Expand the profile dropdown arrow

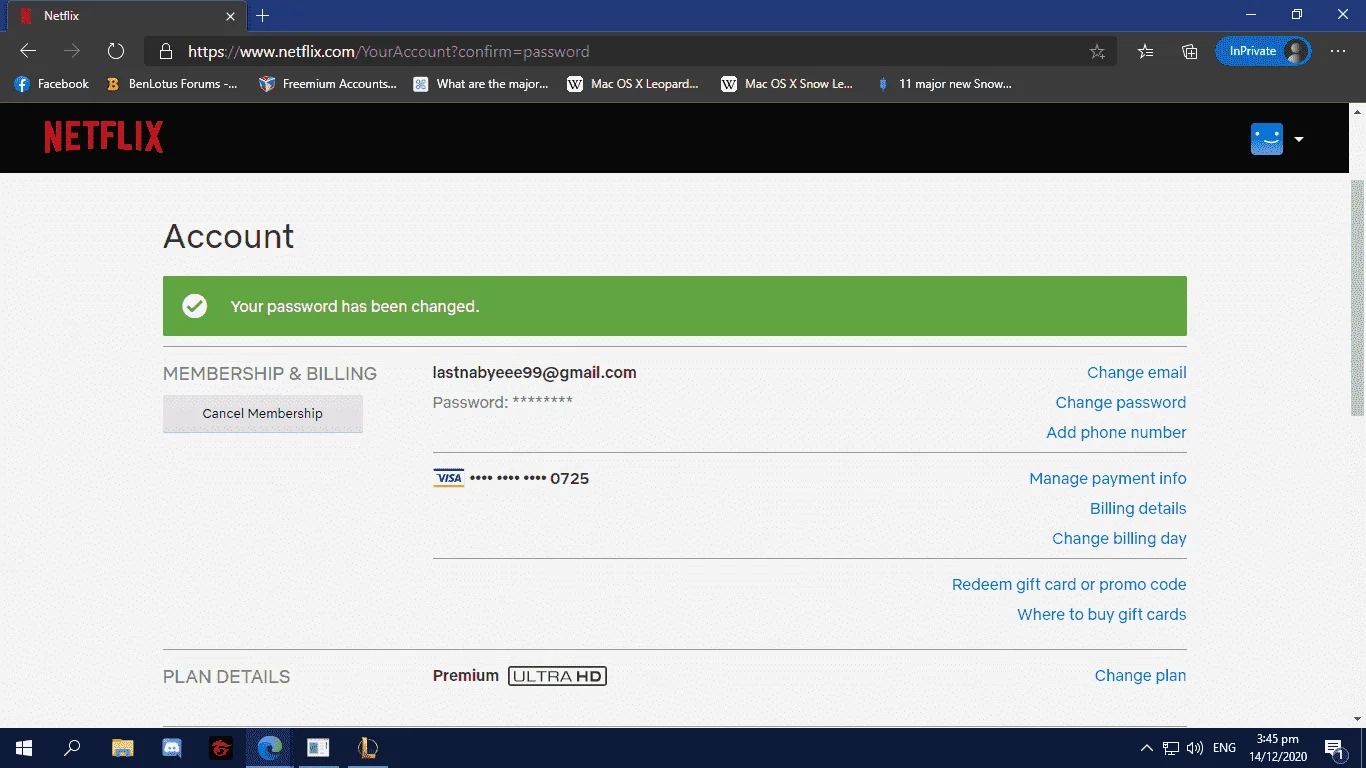click(1299, 139)
